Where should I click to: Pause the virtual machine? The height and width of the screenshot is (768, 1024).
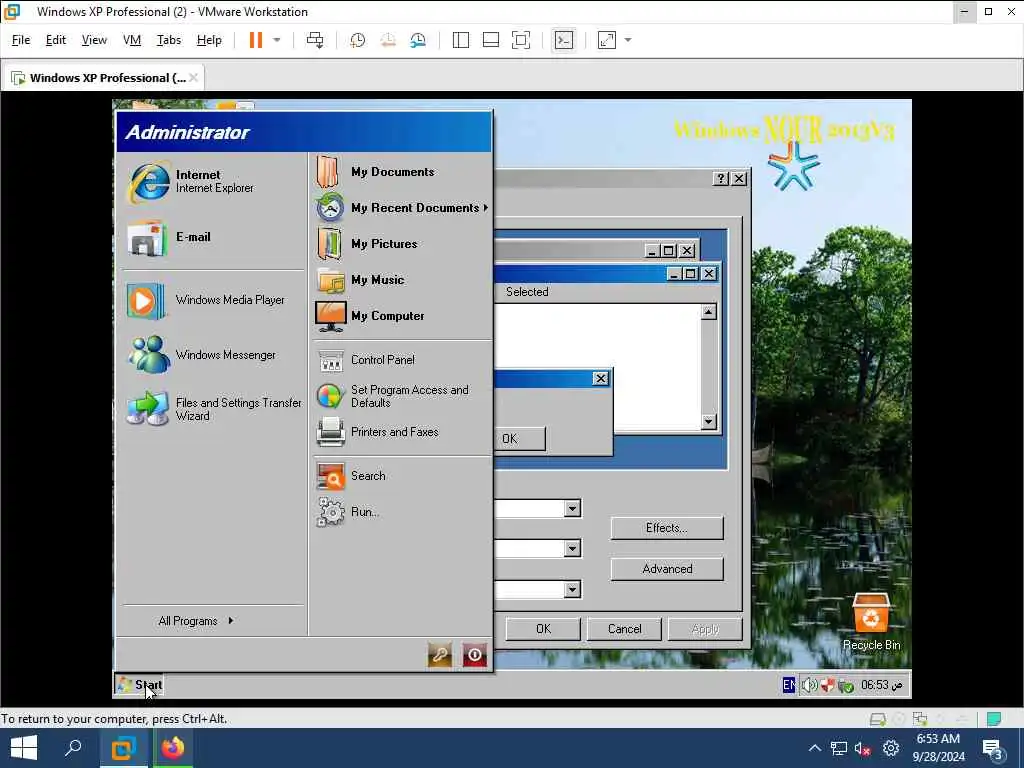click(255, 40)
